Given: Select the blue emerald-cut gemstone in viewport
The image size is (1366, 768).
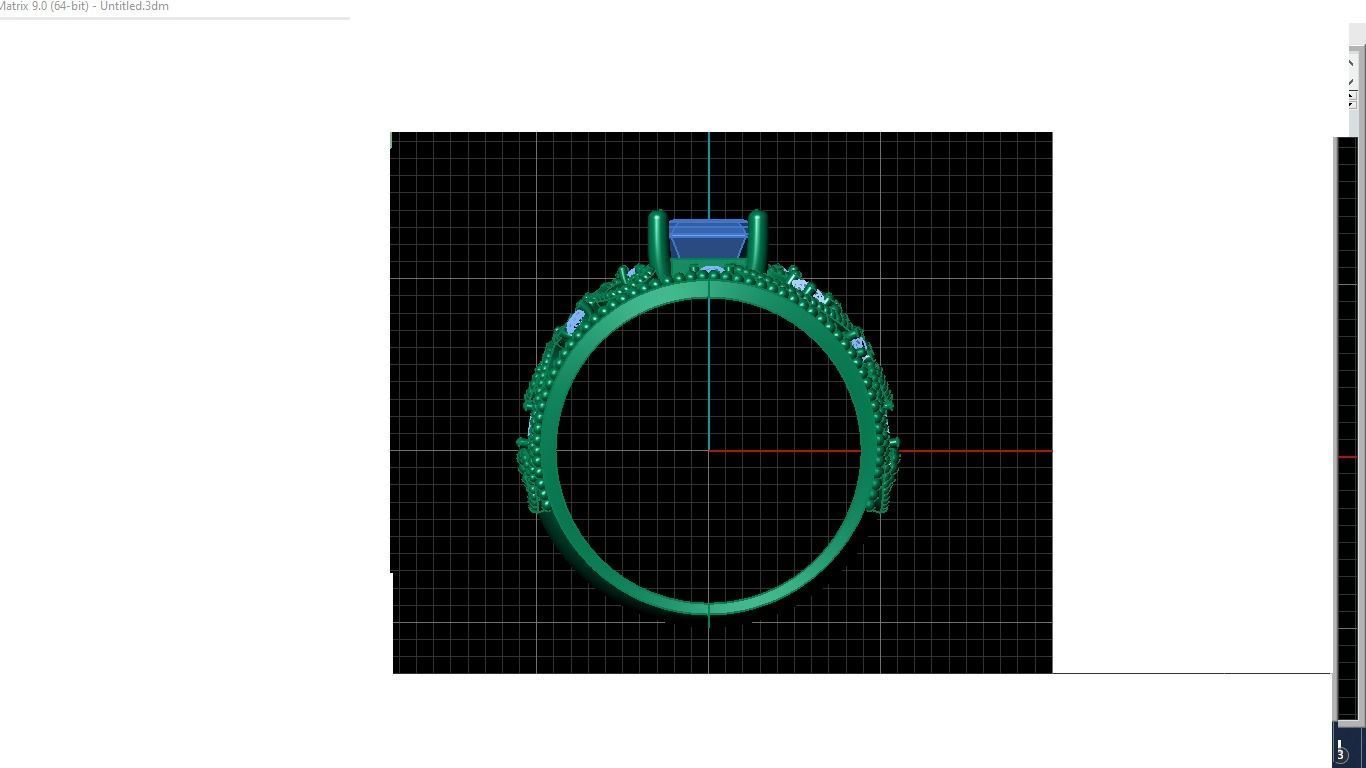Looking at the screenshot, I should (x=708, y=239).
